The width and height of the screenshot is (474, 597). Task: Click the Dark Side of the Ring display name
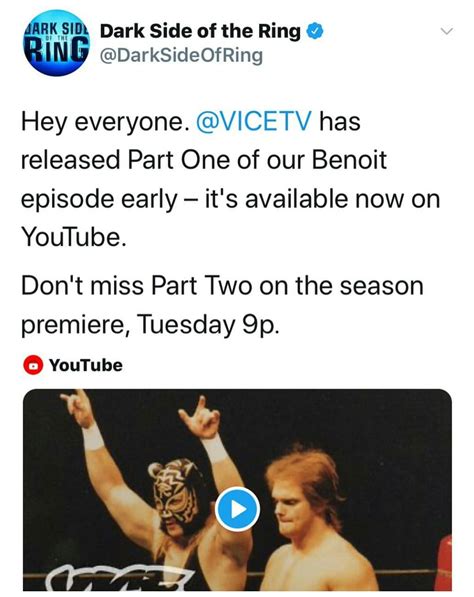click(x=200, y=31)
